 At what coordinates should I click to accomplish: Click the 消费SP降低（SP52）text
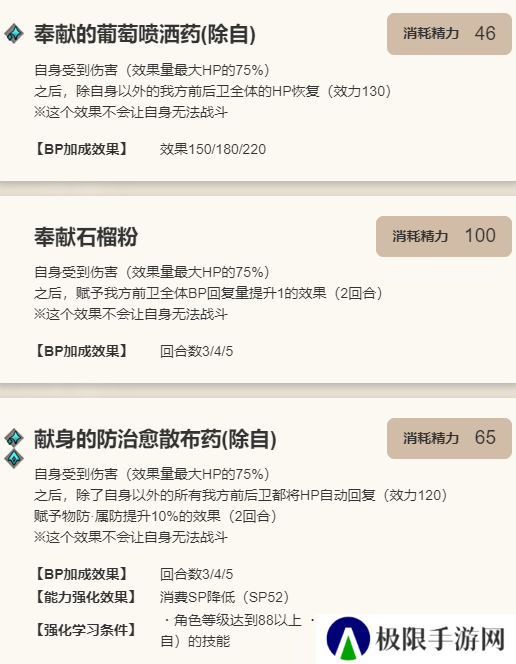(x=224, y=597)
